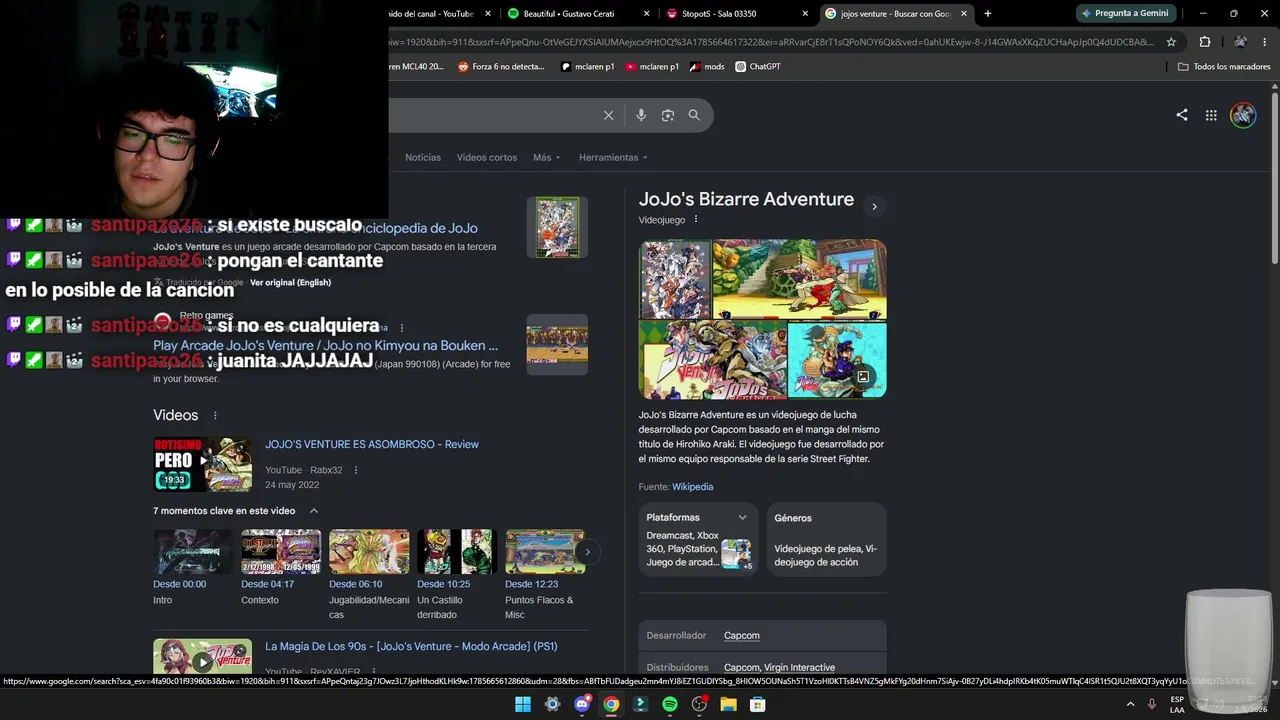Viewport: 1280px width, 720px height.
Task: Open options for the Retro games result
Action: click(x=402, y=327)
